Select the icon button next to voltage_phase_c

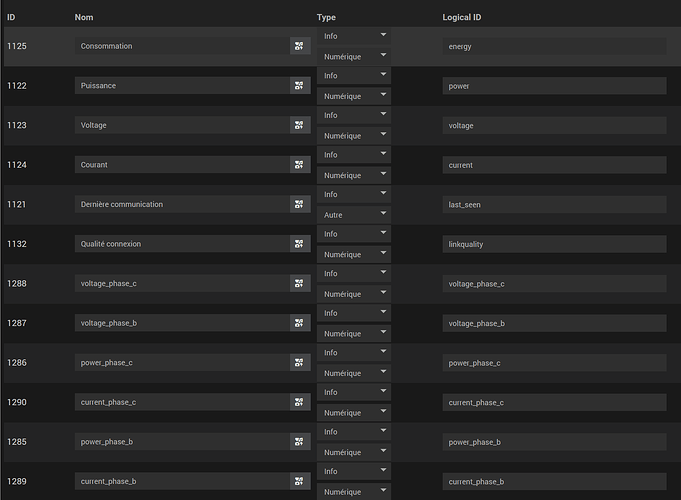click(x=299, y=283)
